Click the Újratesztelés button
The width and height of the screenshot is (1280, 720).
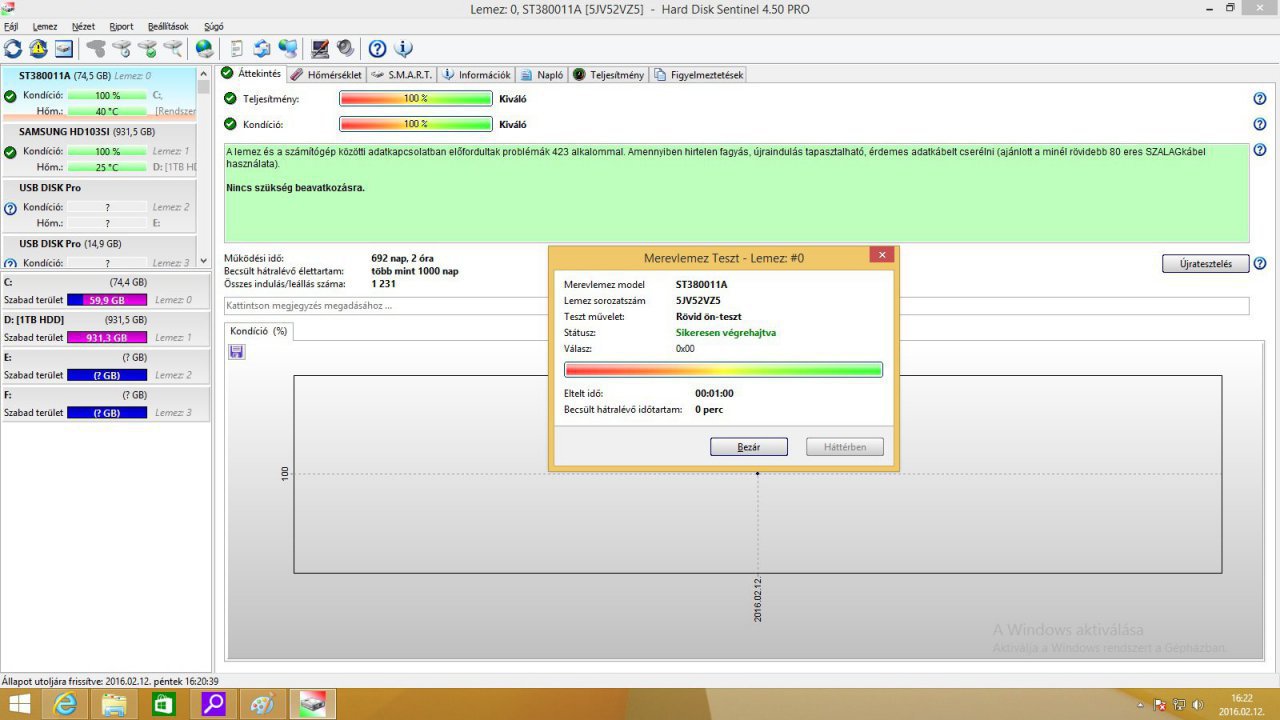[1206, 264]
